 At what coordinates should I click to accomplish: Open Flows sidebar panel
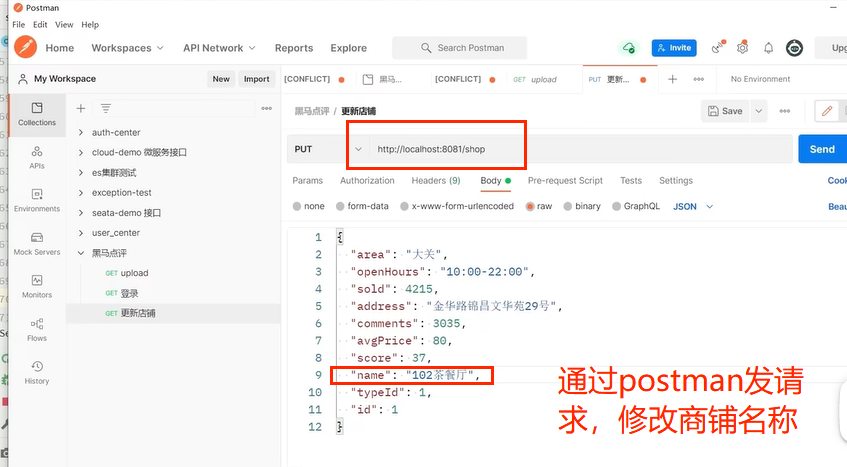coord(37,330)
